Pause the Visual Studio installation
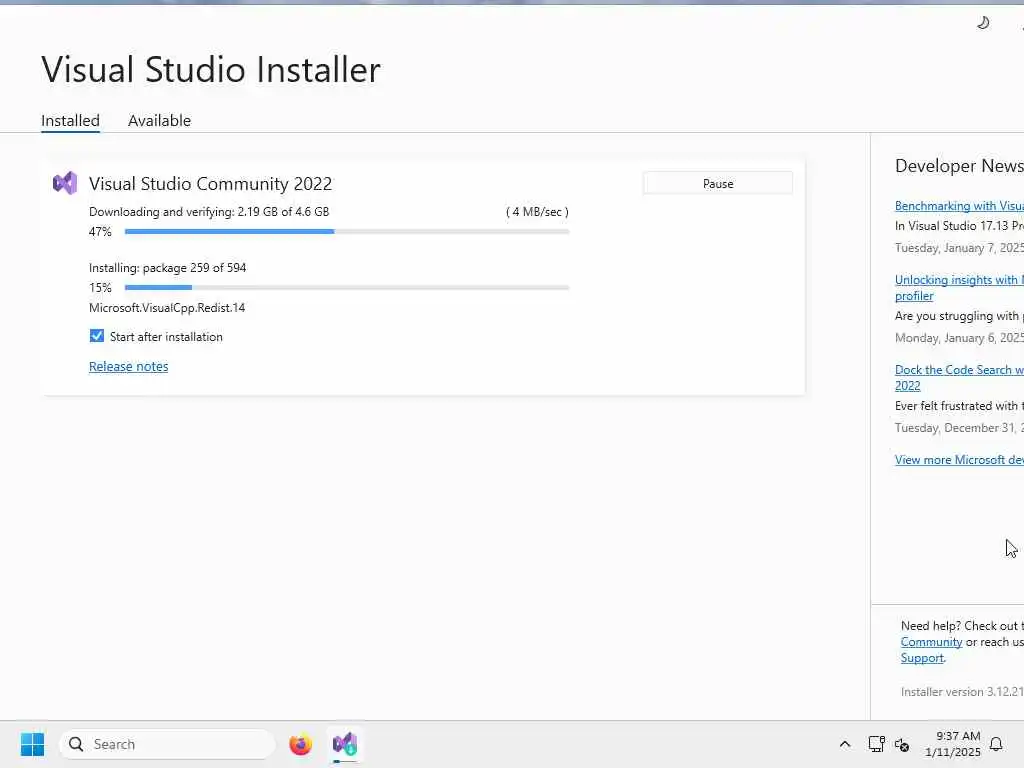The height and width of the screenshot is (768, 1024). tap(718, 184)
